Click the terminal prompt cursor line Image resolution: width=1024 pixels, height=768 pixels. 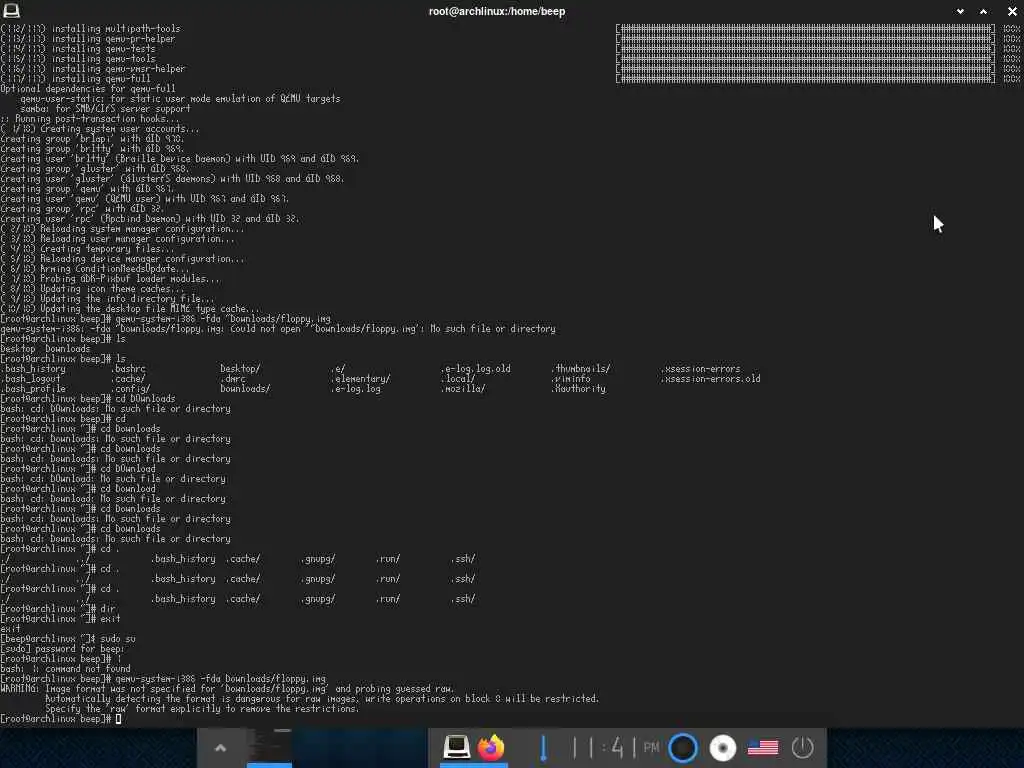61,719
